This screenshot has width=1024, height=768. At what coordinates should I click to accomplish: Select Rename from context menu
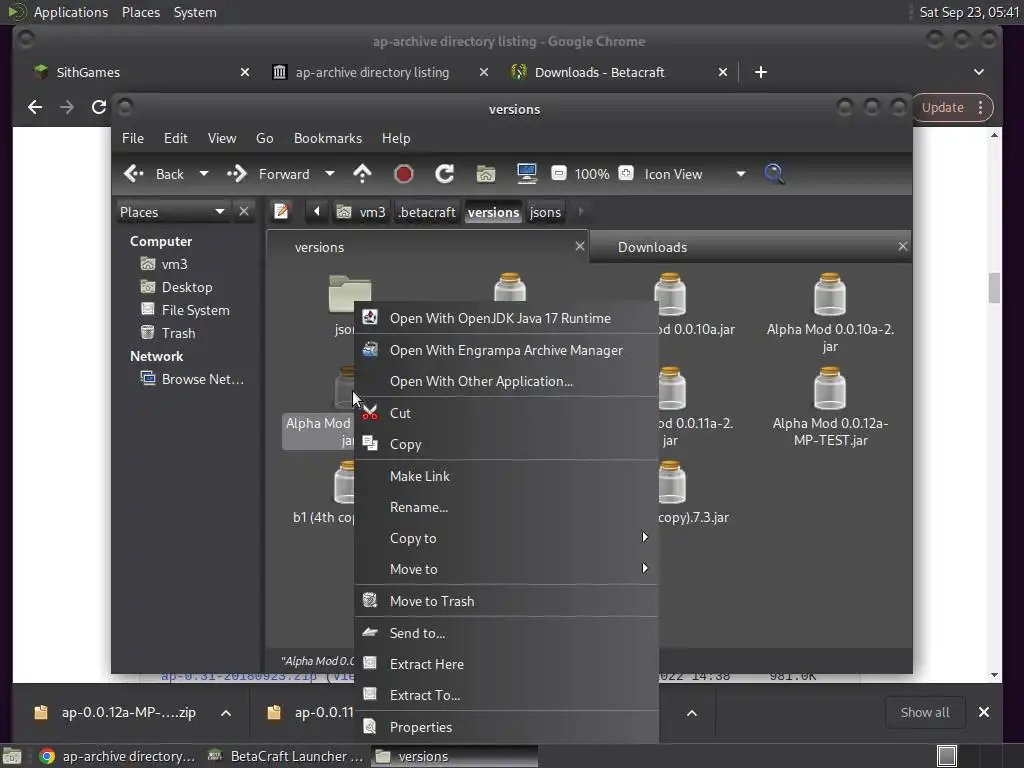[506, 507]
